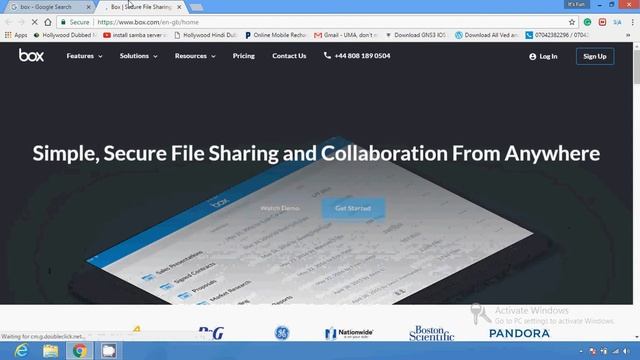Click the green Grammarly extension icon
The height and width of the screenshot is (360, 640).
tap(587, 22)
